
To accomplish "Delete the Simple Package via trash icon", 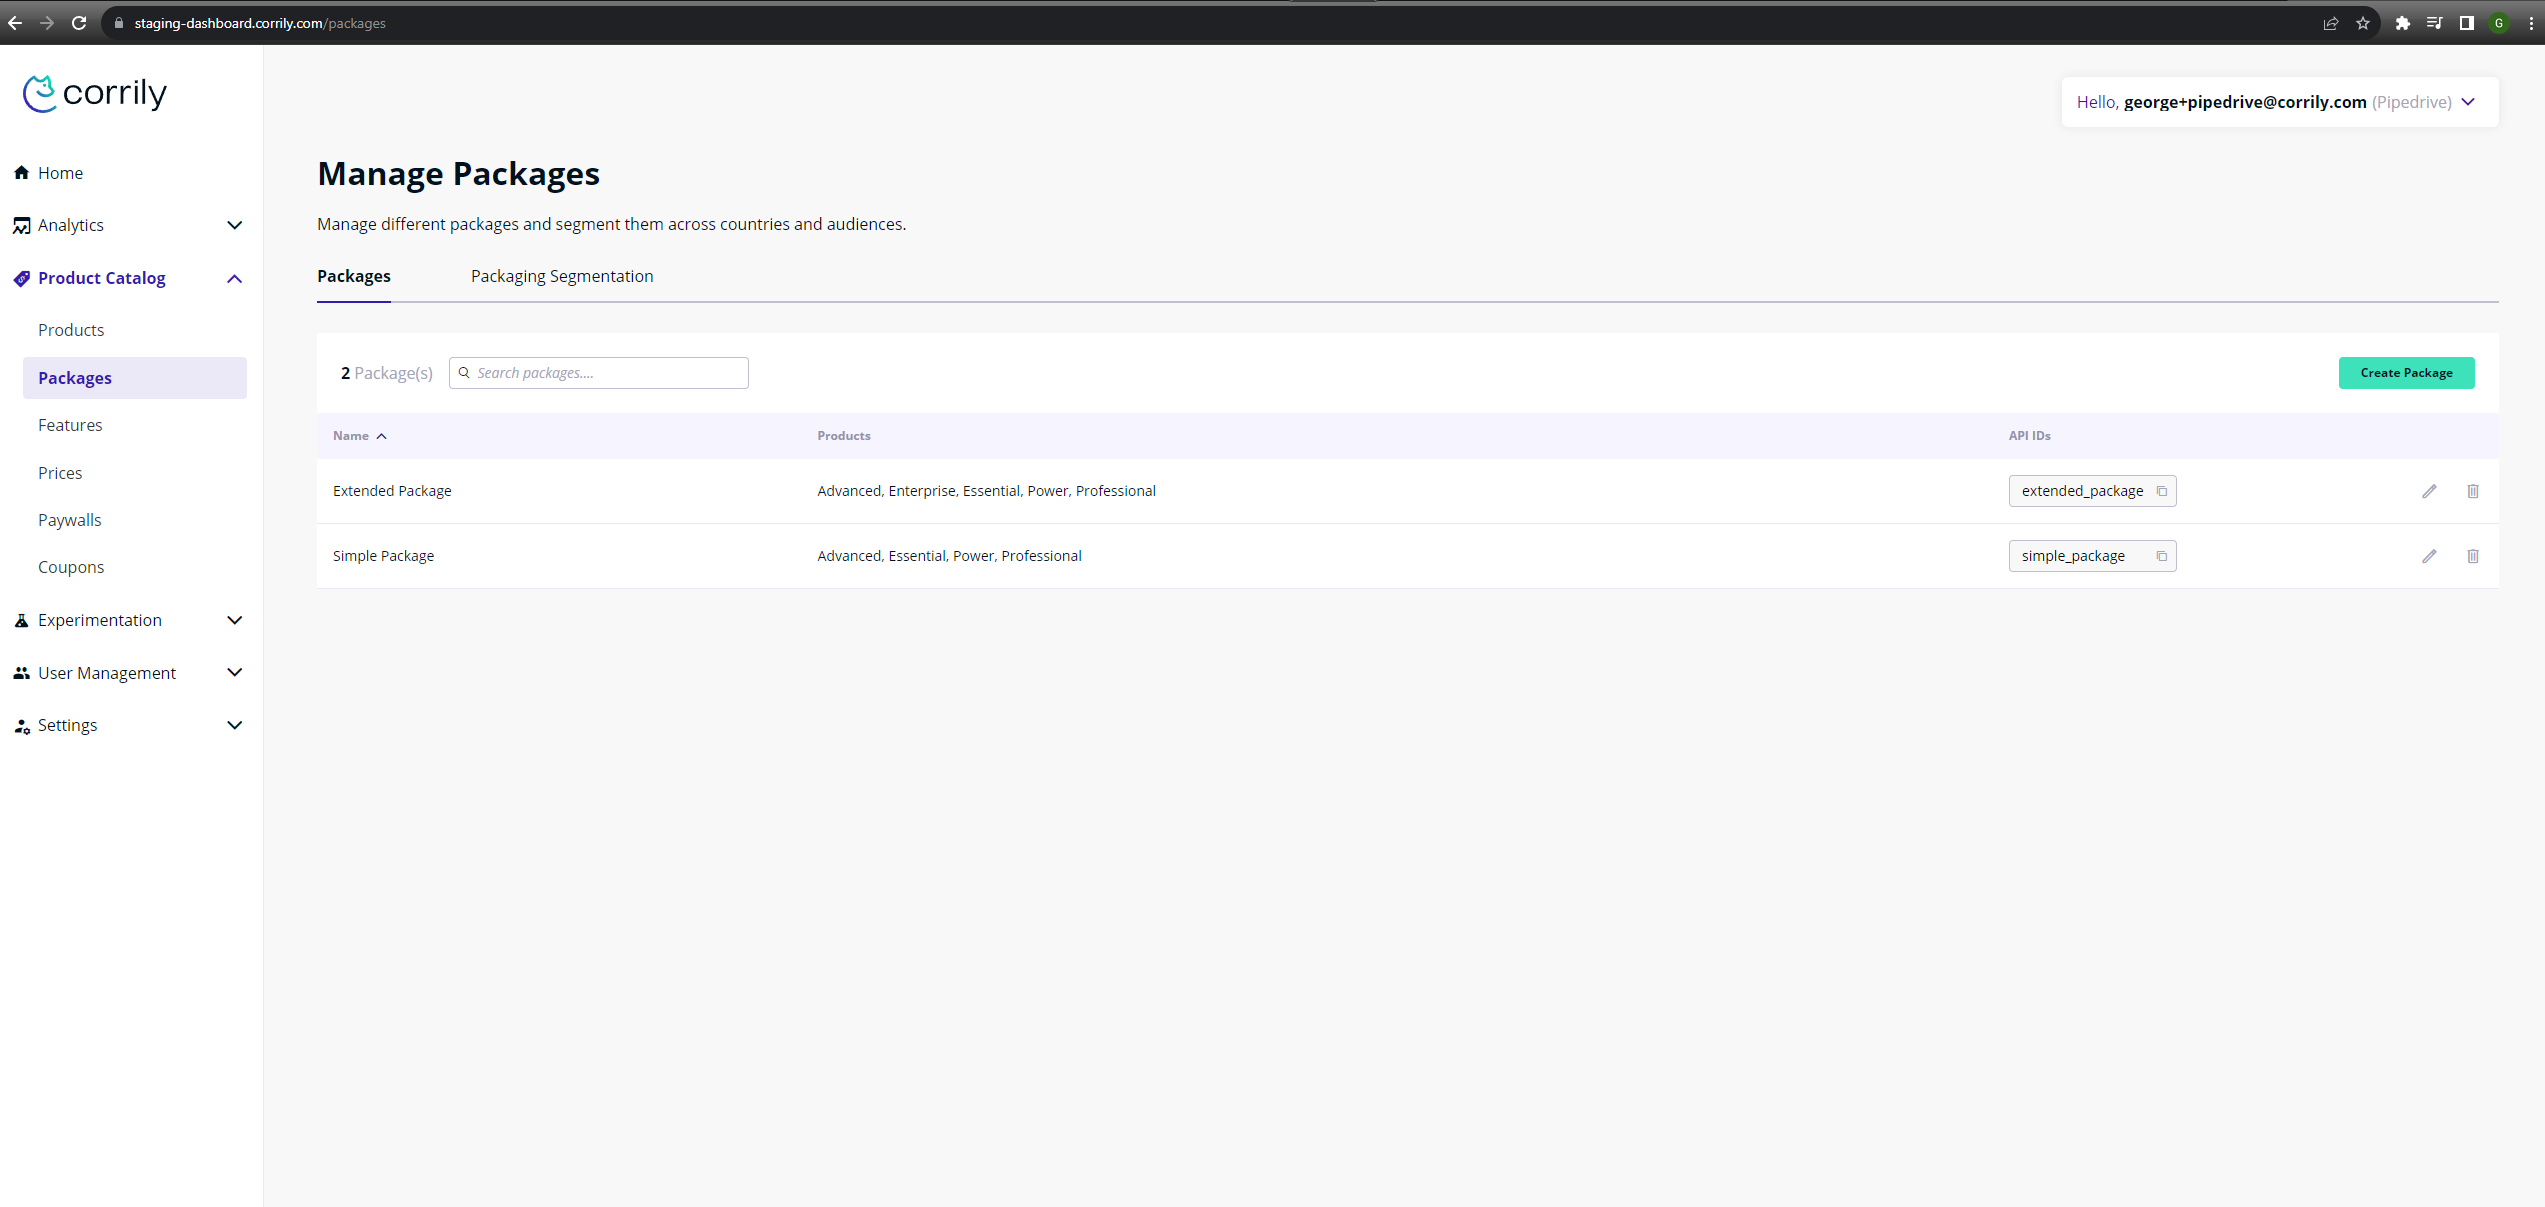I will click(2472, 556).
